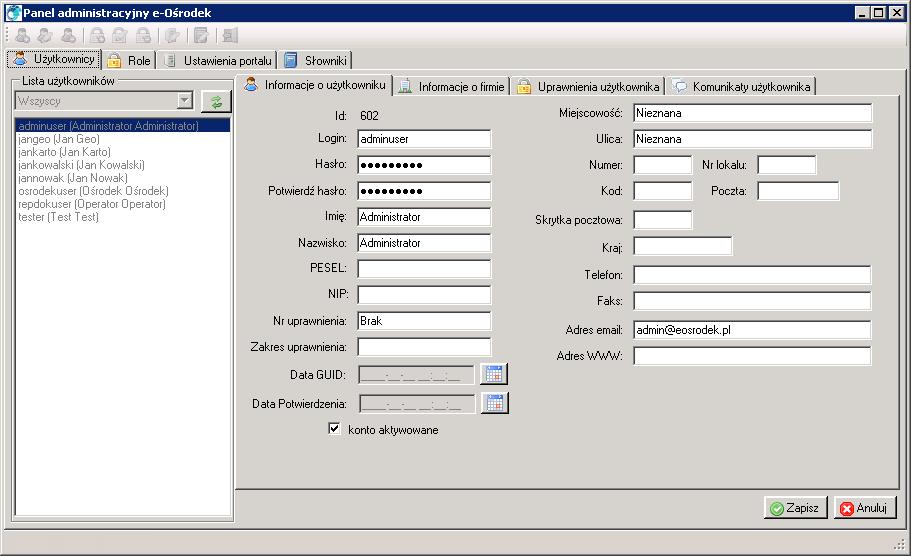Click the Numer input field

663,165
